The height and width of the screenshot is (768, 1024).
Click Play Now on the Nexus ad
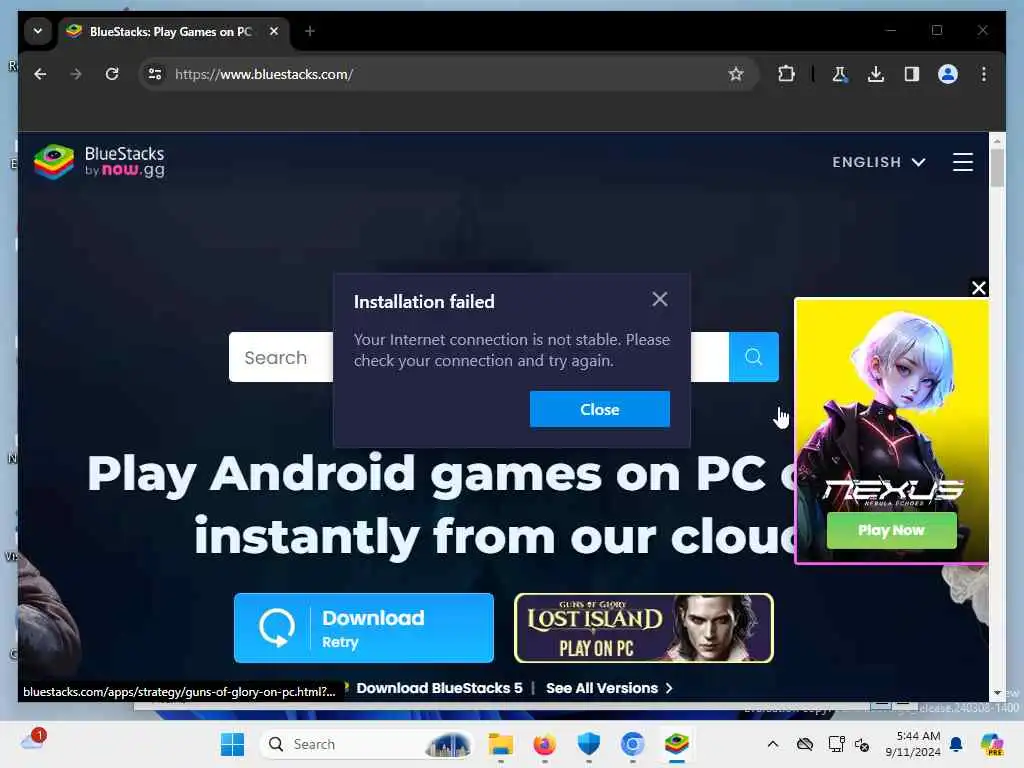coord(891,530)
